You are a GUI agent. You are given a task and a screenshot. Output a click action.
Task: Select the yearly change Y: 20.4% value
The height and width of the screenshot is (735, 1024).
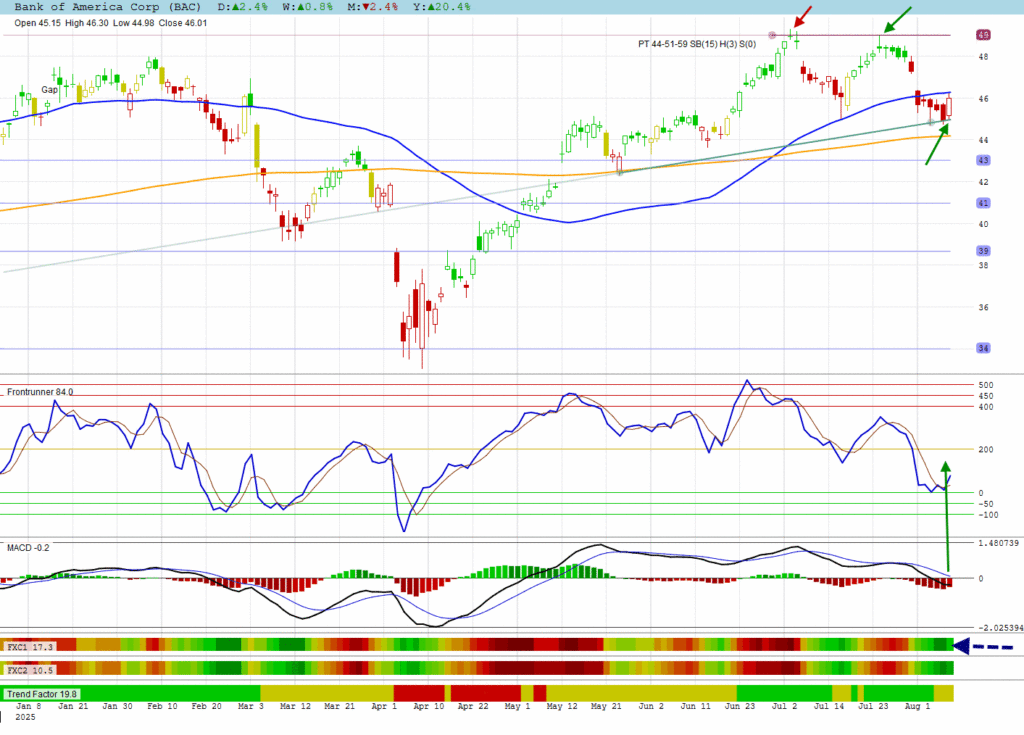[x=441, y=7]
